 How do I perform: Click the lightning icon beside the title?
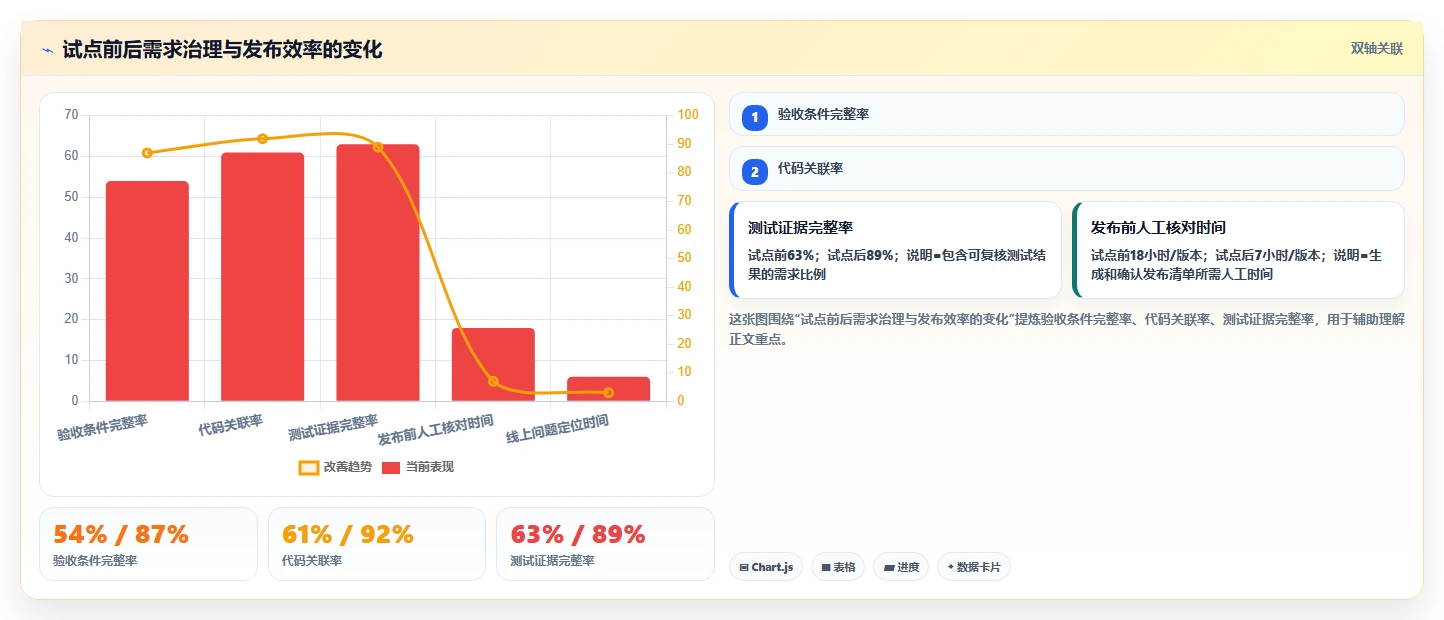tap(47, 50)
